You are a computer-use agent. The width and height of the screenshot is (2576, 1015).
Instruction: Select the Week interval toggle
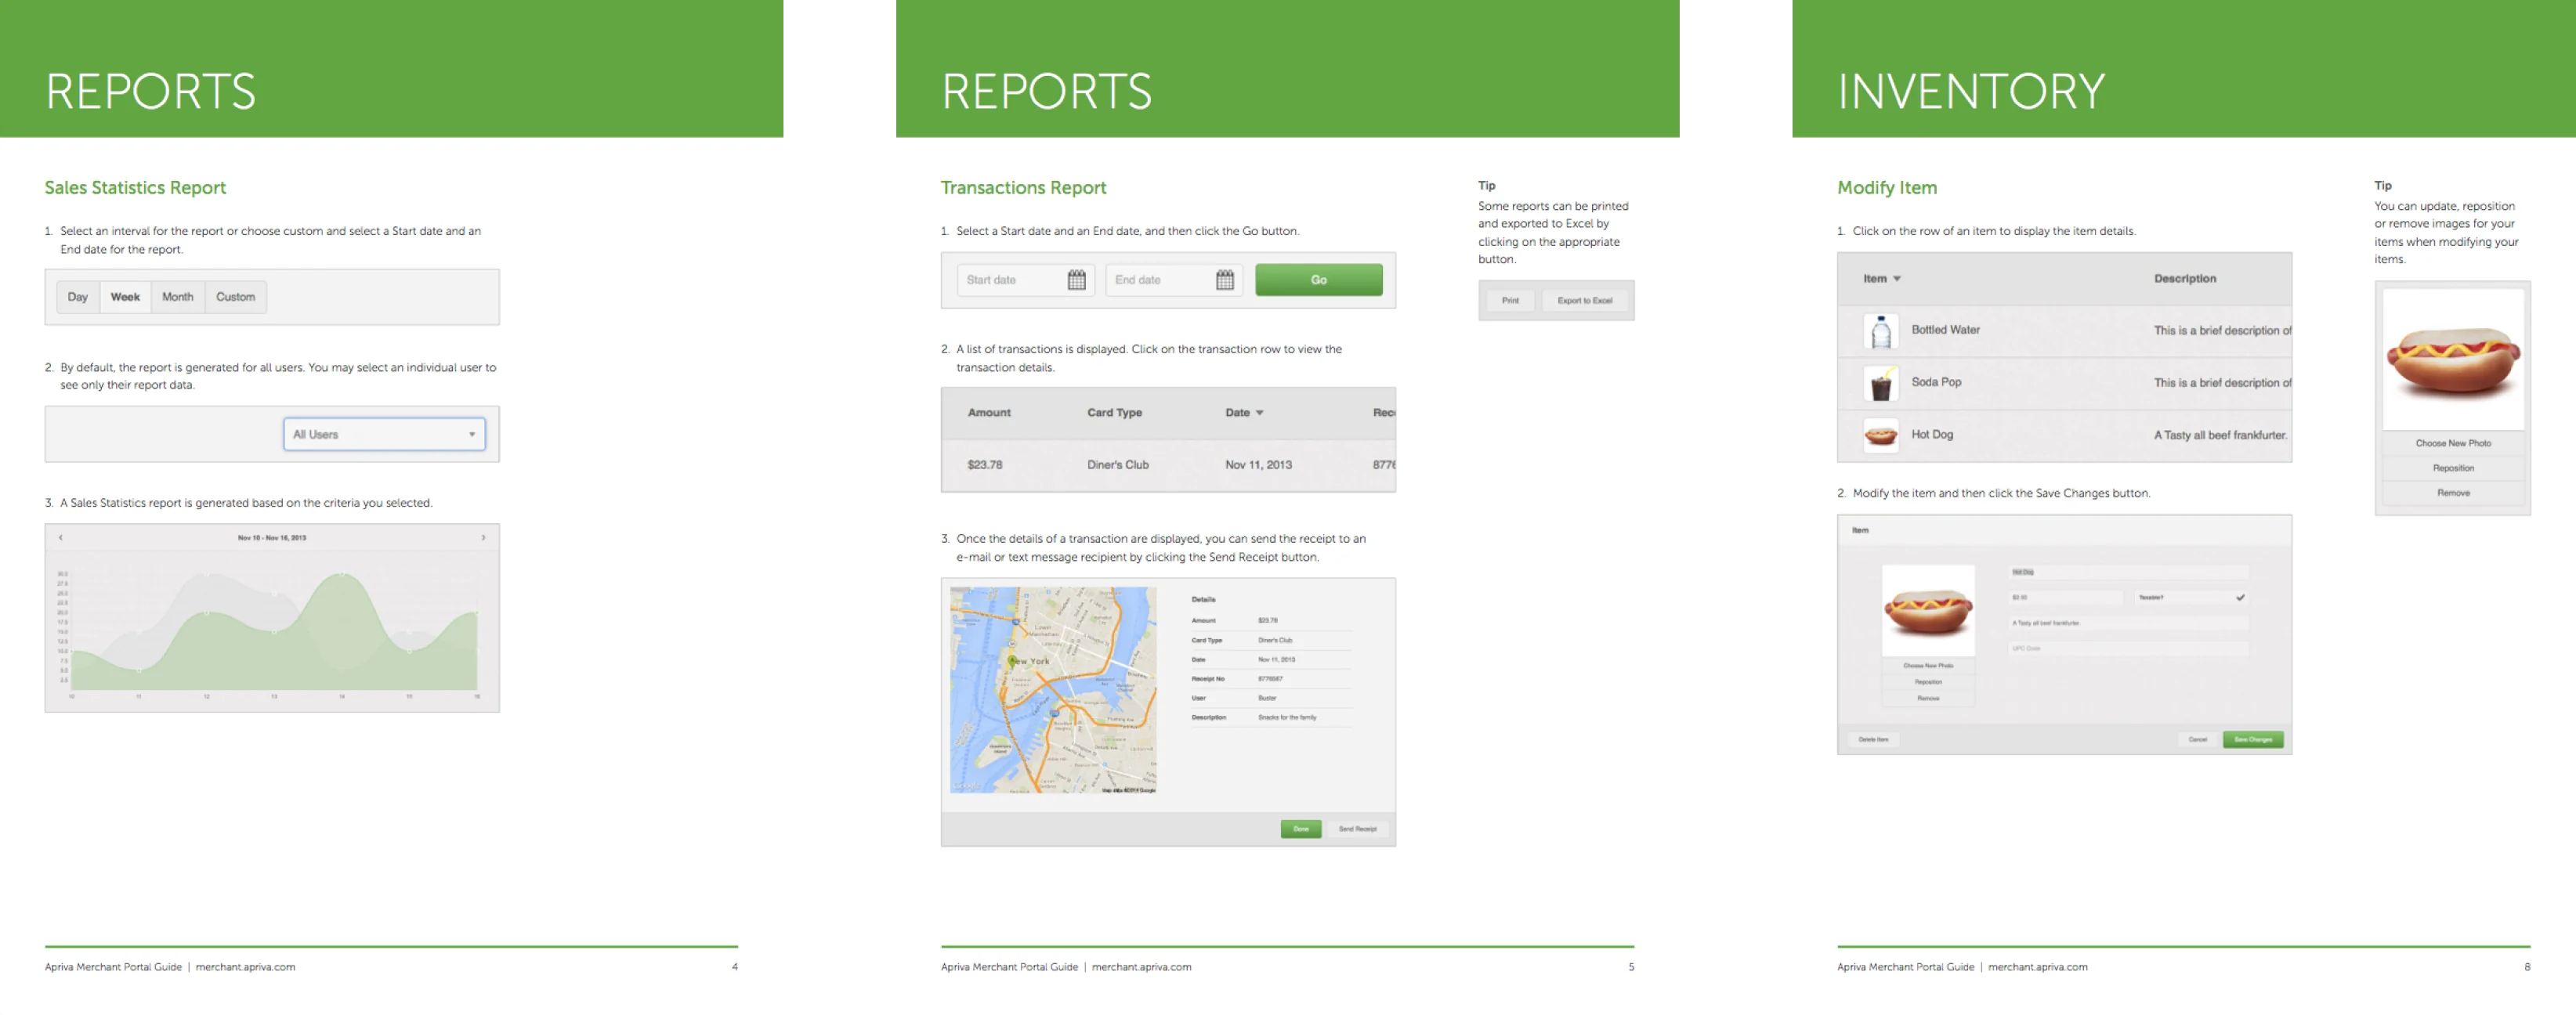pos(125,297)
